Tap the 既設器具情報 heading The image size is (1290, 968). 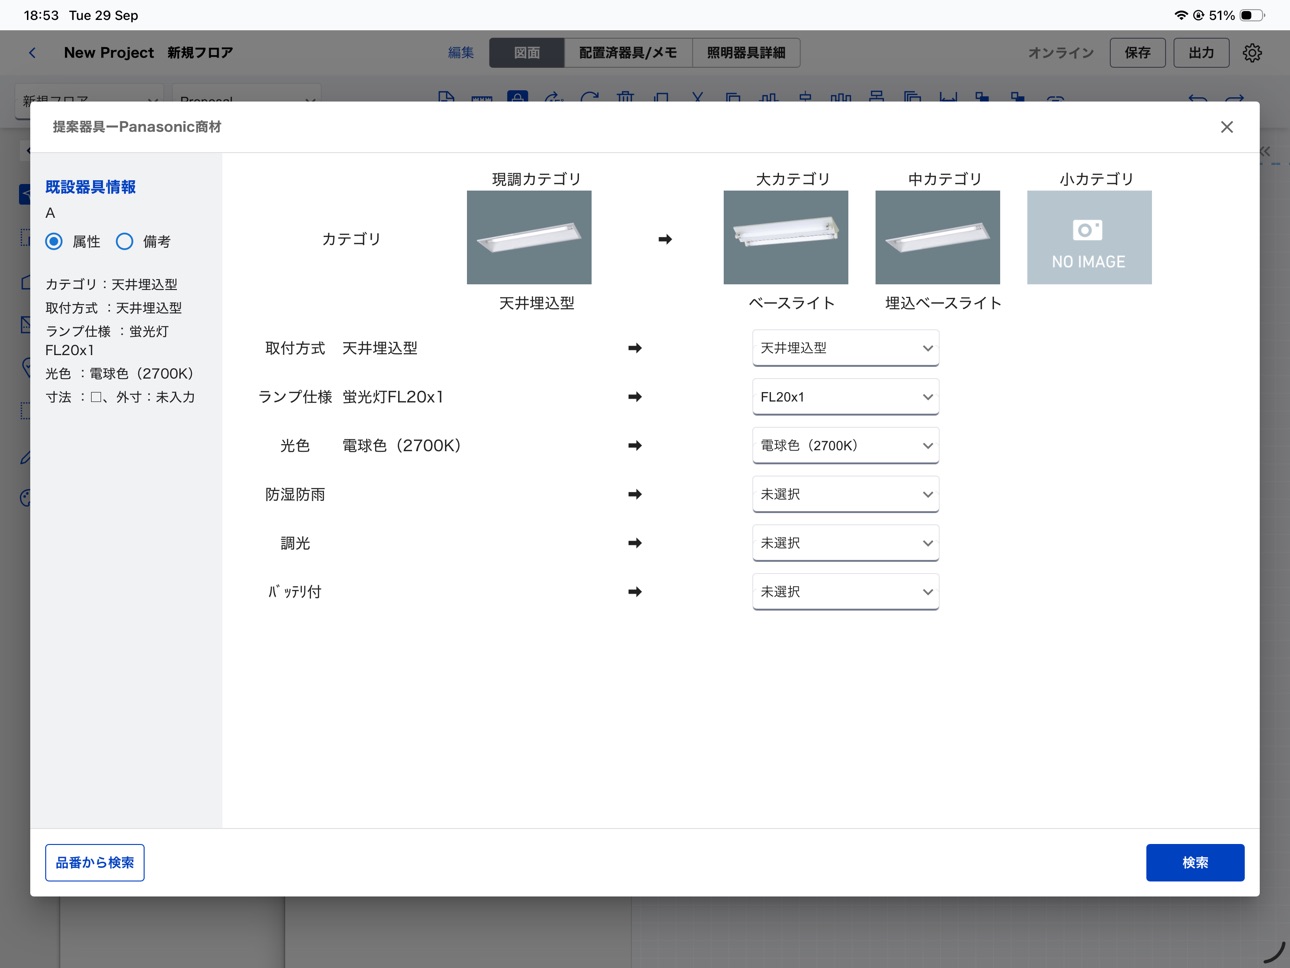[x=90, y=187]
